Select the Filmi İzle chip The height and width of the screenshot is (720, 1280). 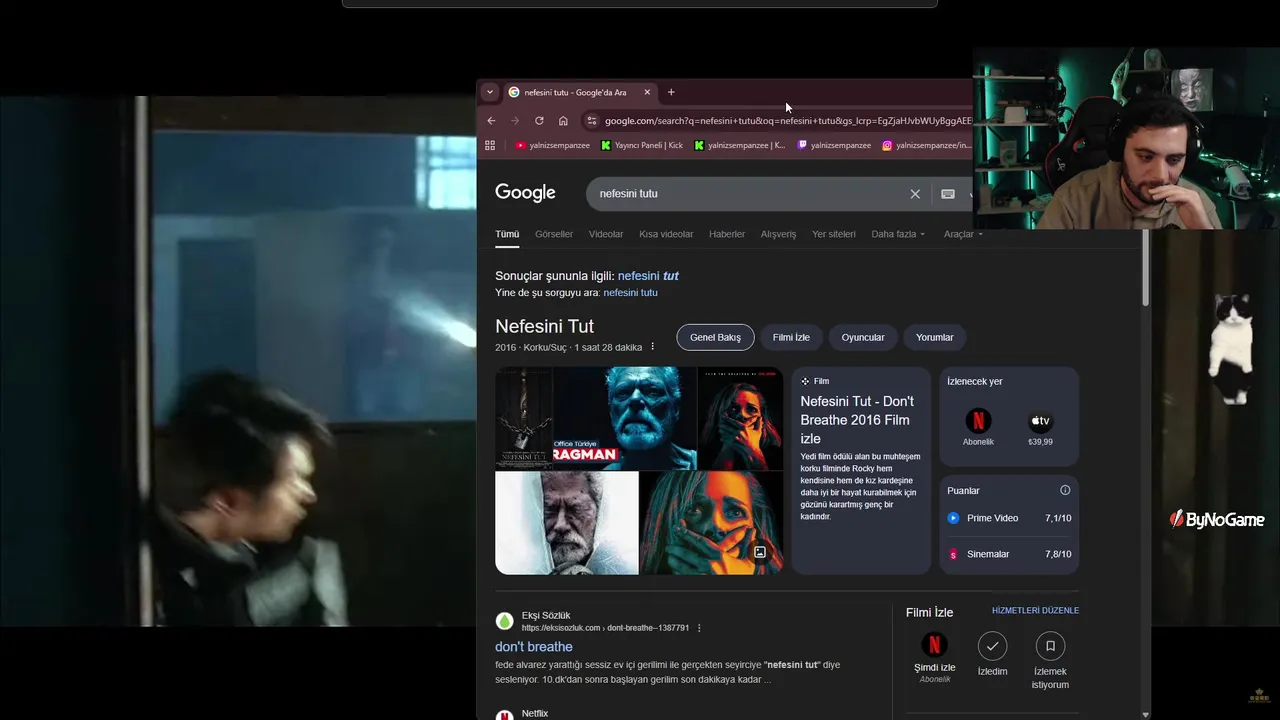coord(791,337)
